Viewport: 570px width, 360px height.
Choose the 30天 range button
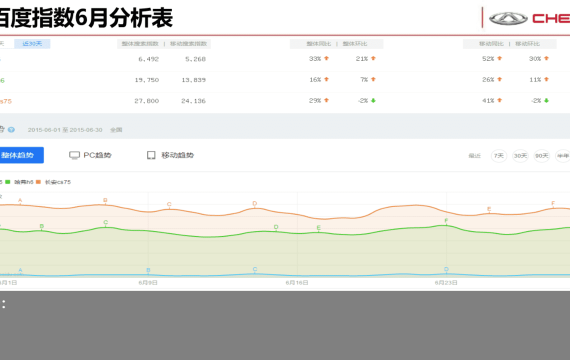point(520,156)
